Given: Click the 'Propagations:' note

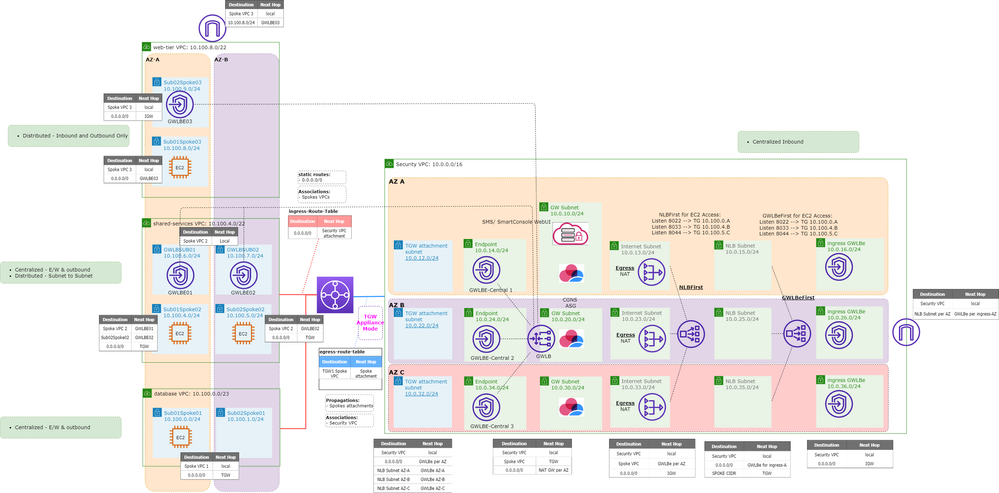Looking at the screenshot, I should (350, 403).
